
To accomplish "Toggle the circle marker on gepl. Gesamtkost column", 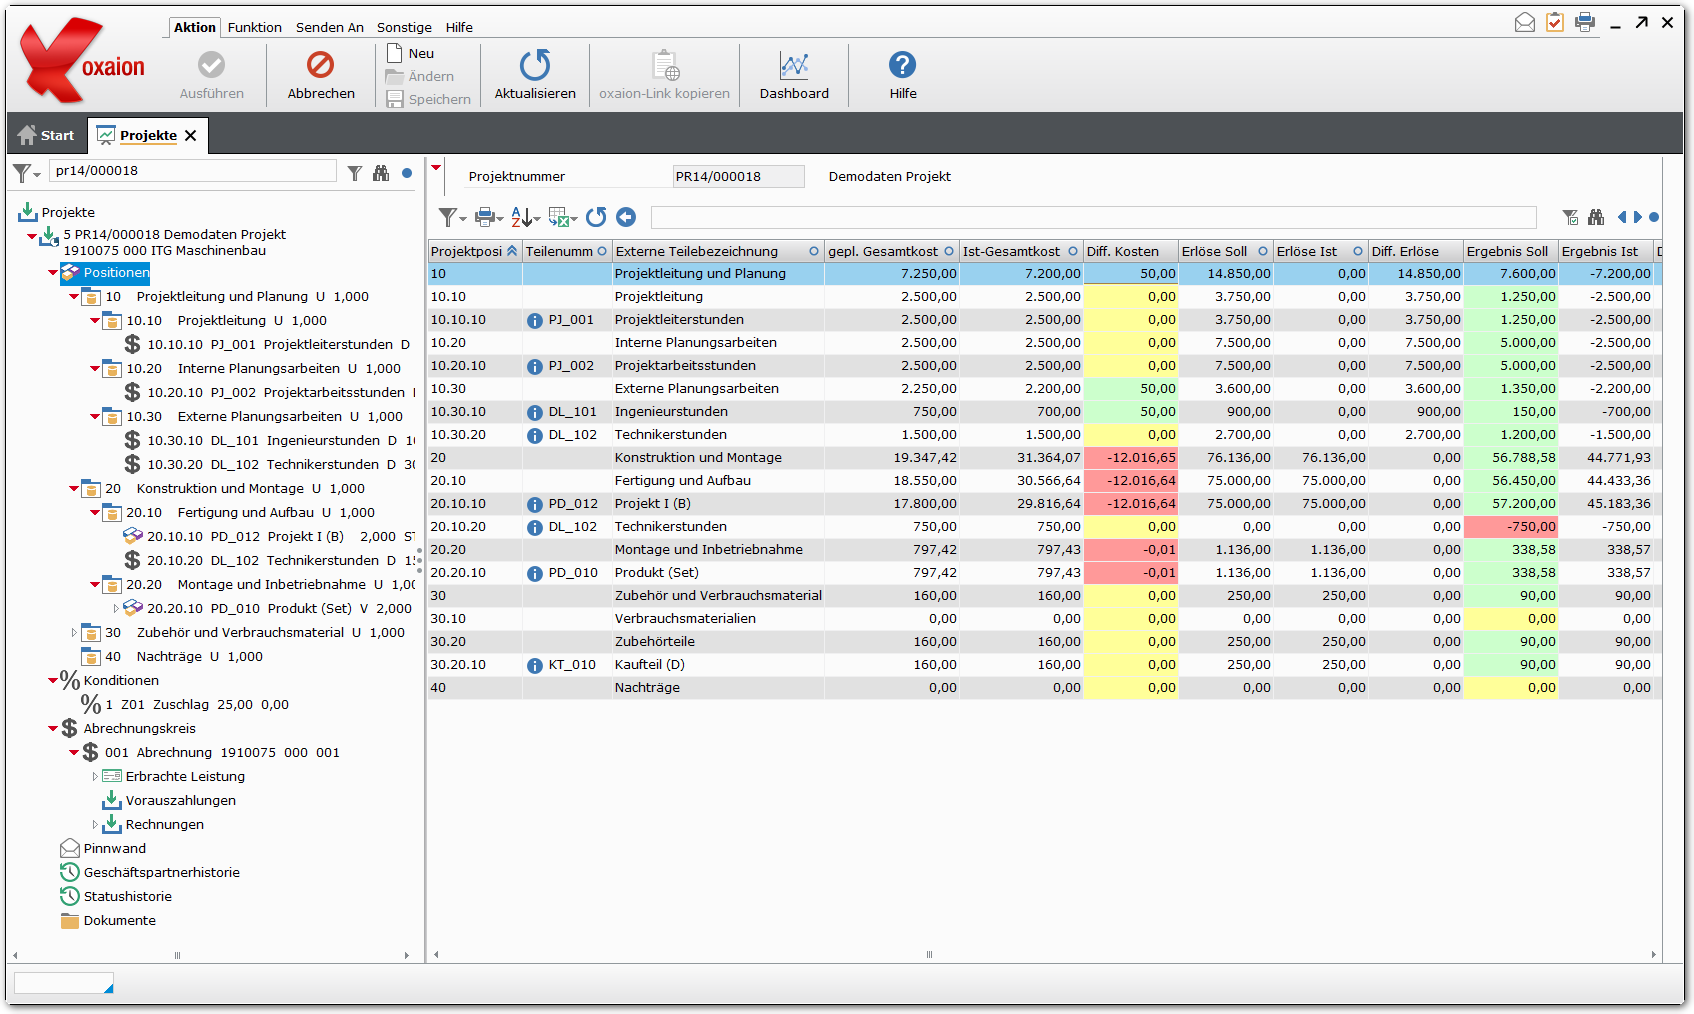I will tap(949, 251).
